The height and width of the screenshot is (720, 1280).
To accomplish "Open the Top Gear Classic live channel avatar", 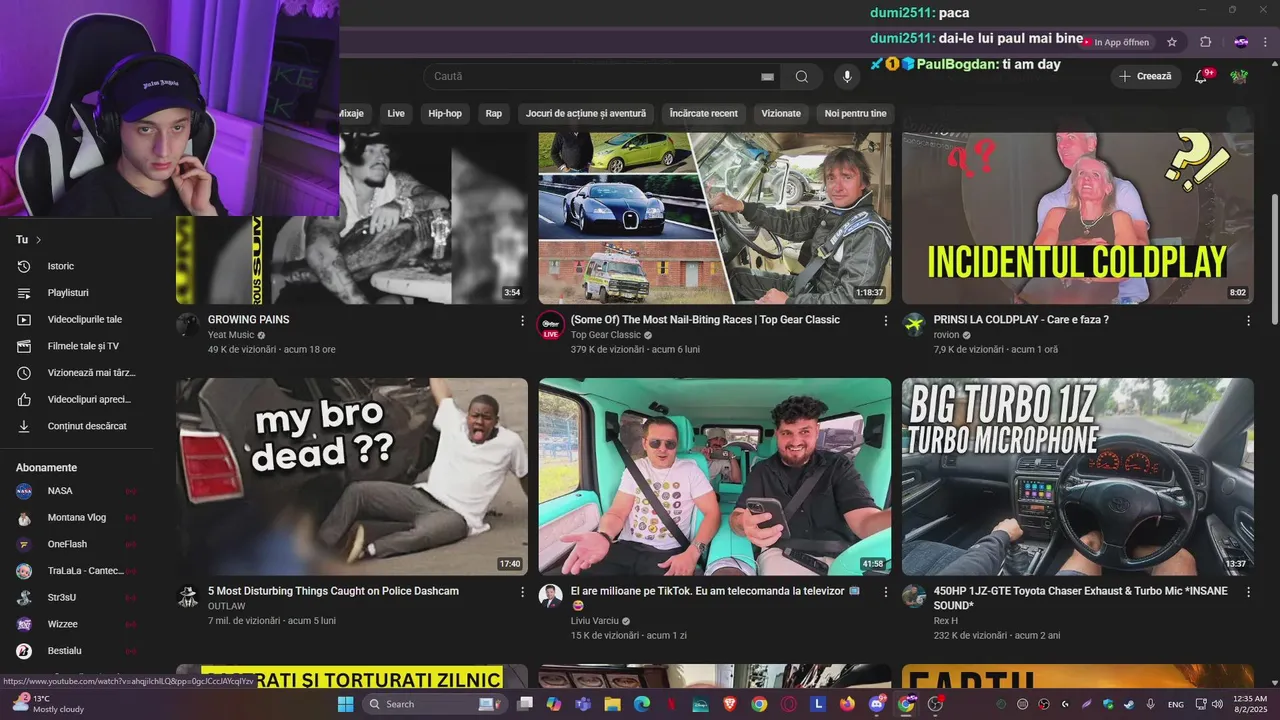I will 550,325.
